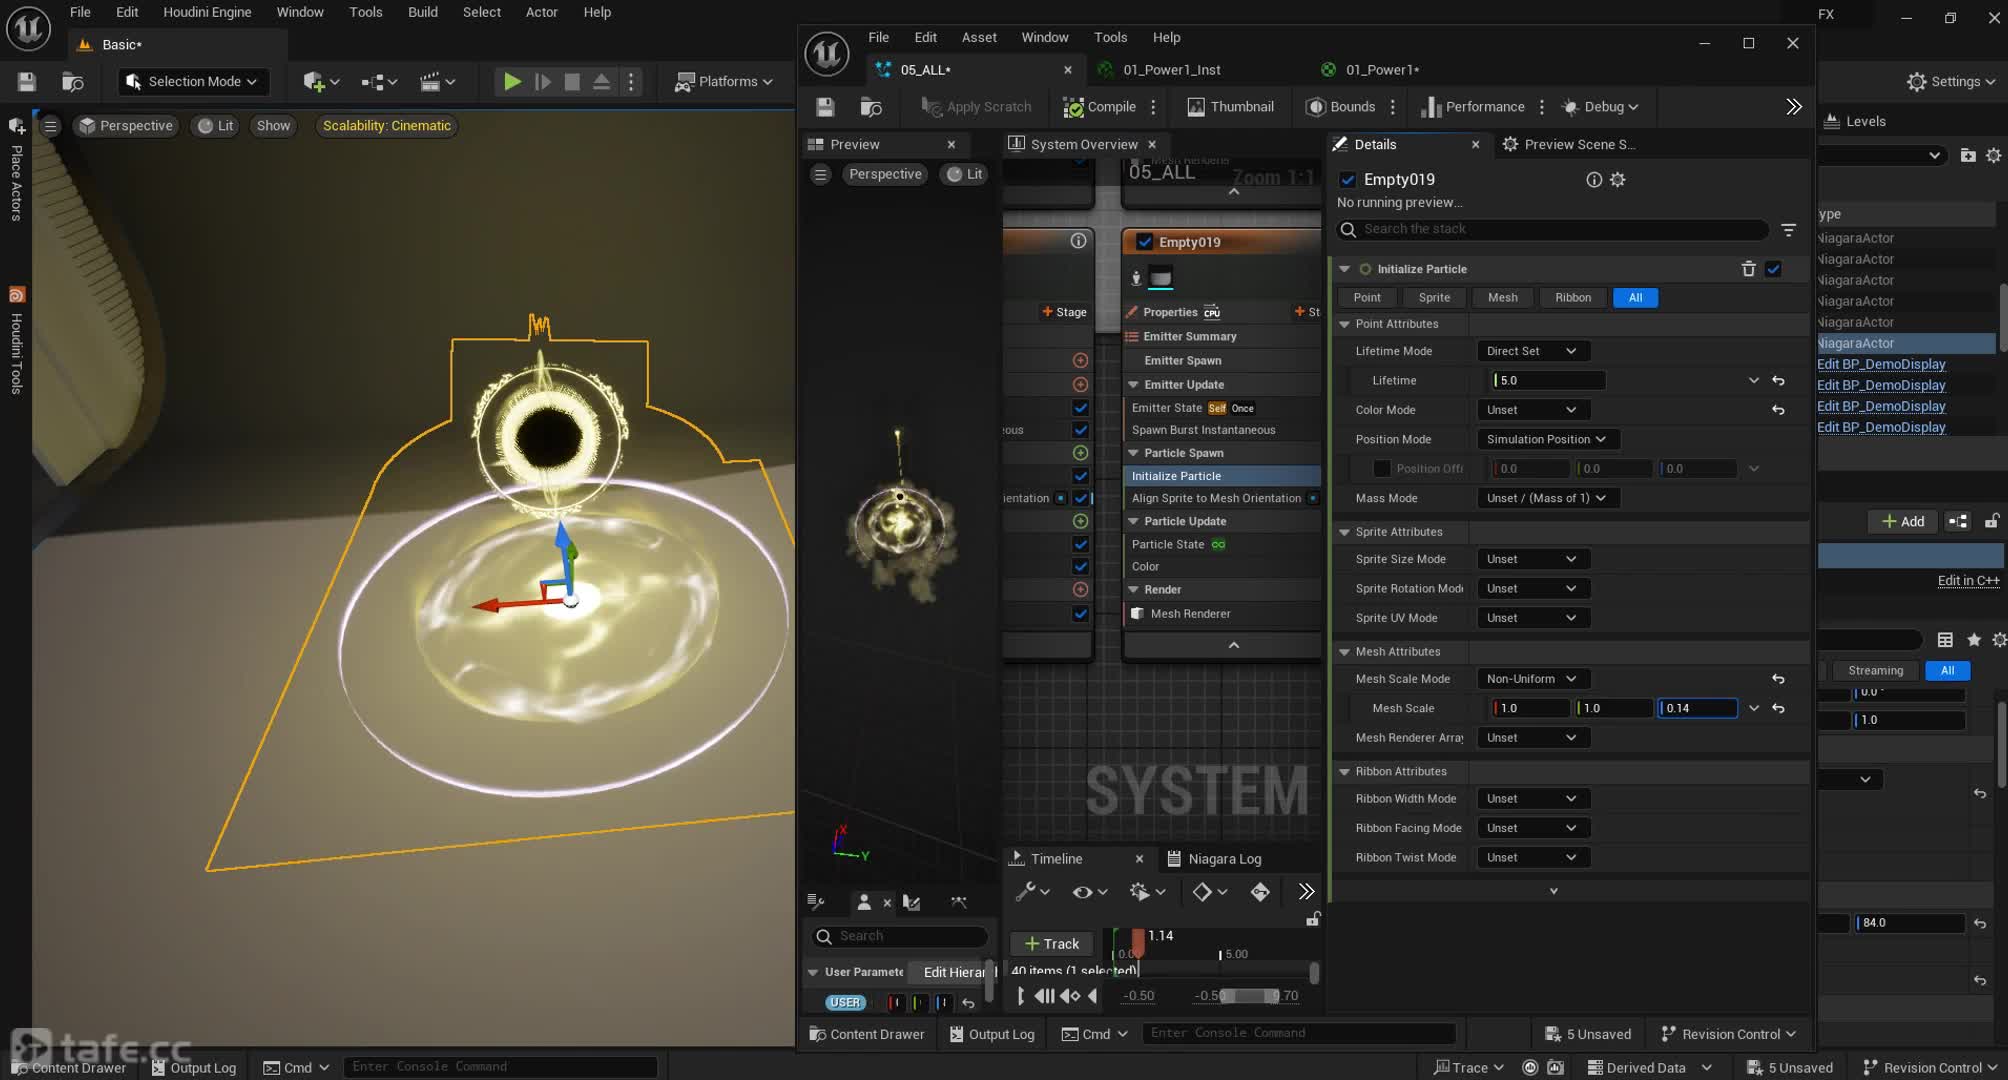Click the Thumbnail button
Screen dimensions: 2008x1080
[x=1230, y=107]
